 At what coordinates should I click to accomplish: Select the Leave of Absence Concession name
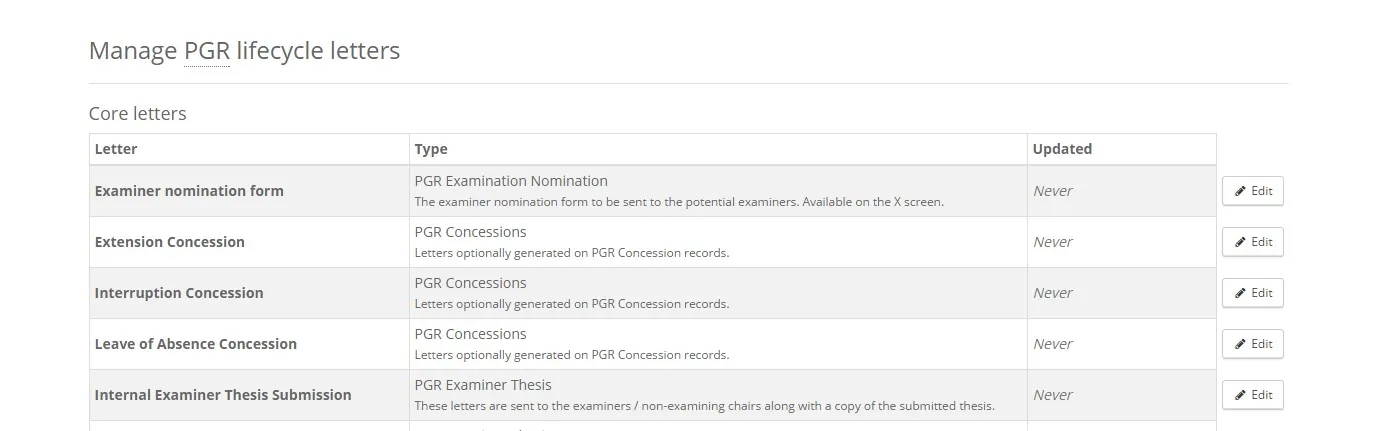pos(196,344)
